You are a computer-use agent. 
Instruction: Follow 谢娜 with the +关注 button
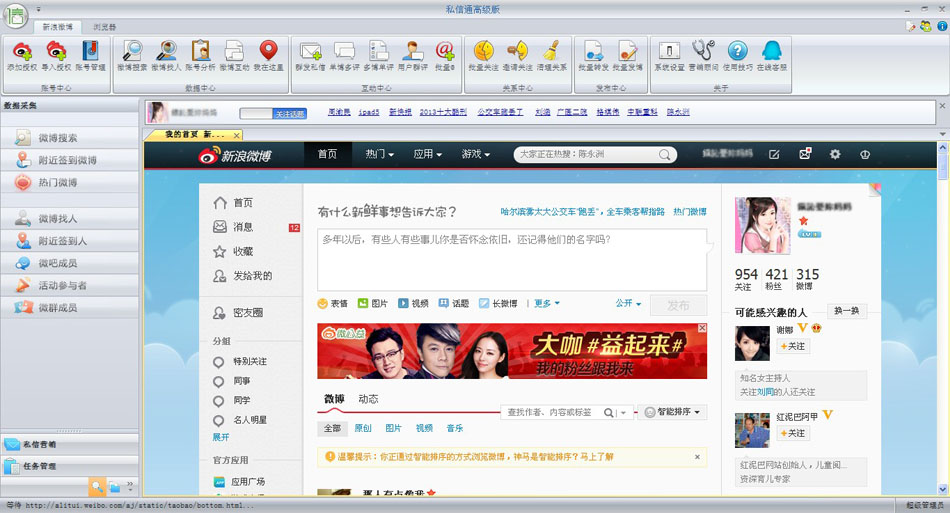coord(793,346)
